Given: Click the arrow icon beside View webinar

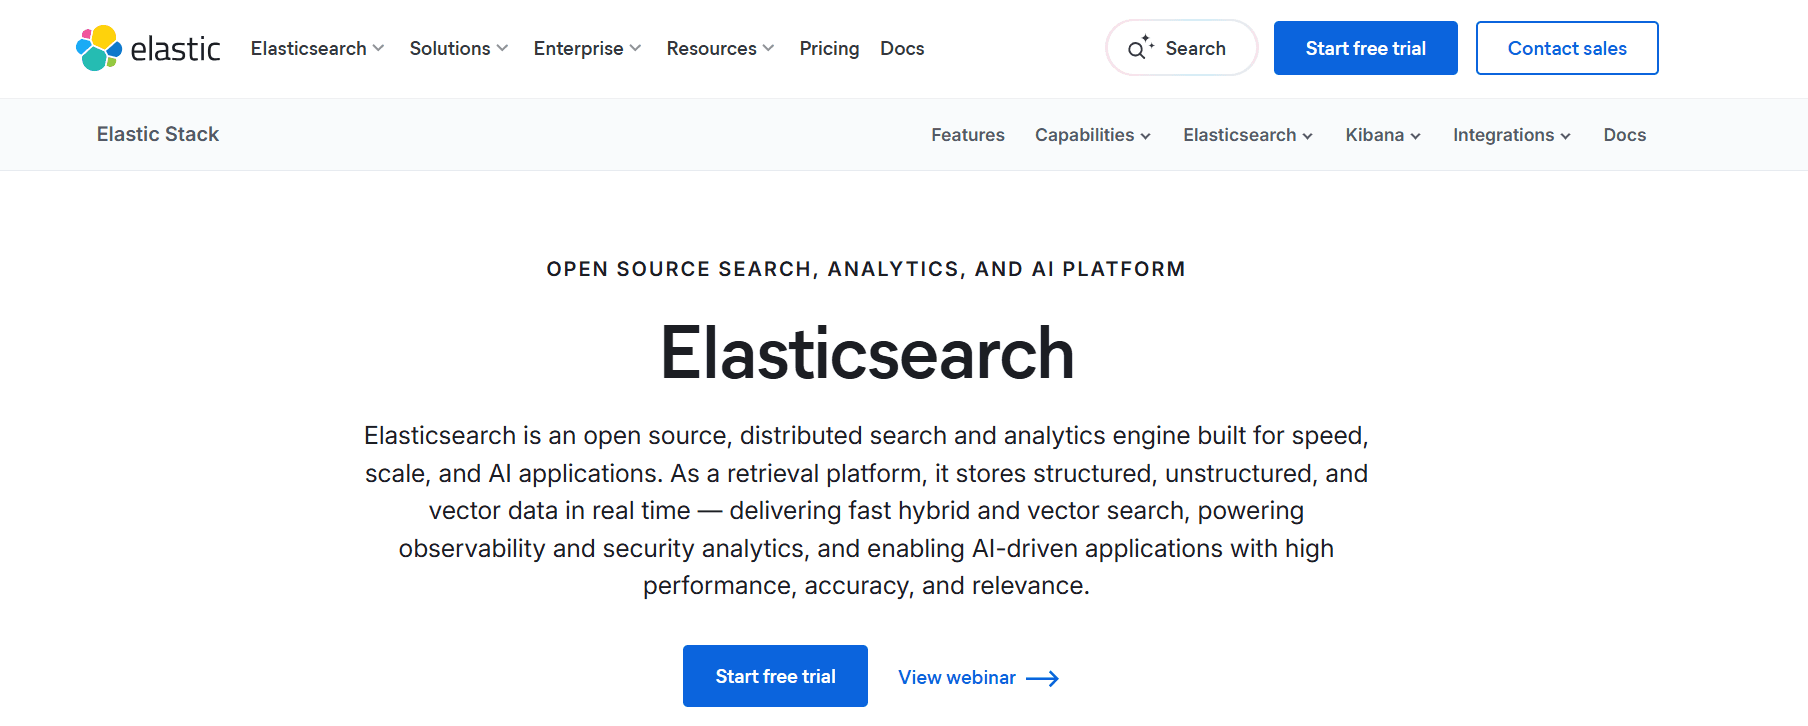Looking at the screenshot, I should [x=1042, y=678].
